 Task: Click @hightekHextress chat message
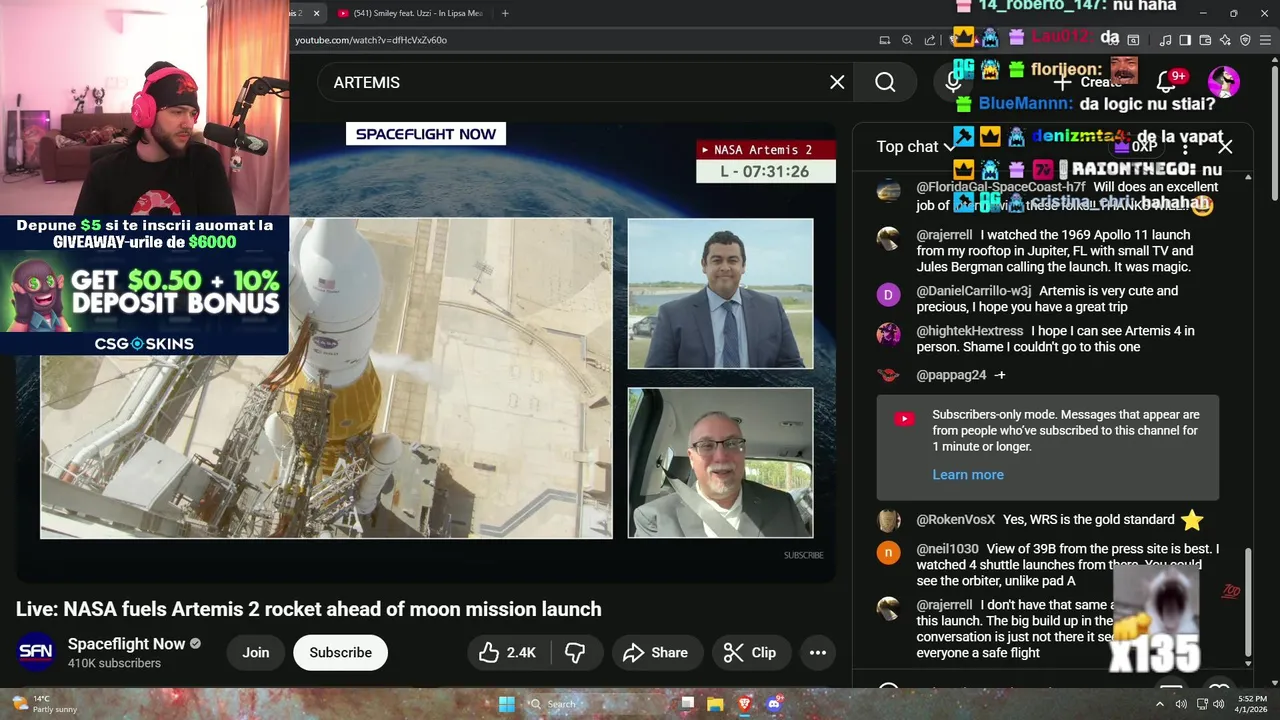(x=1055, y=339)
